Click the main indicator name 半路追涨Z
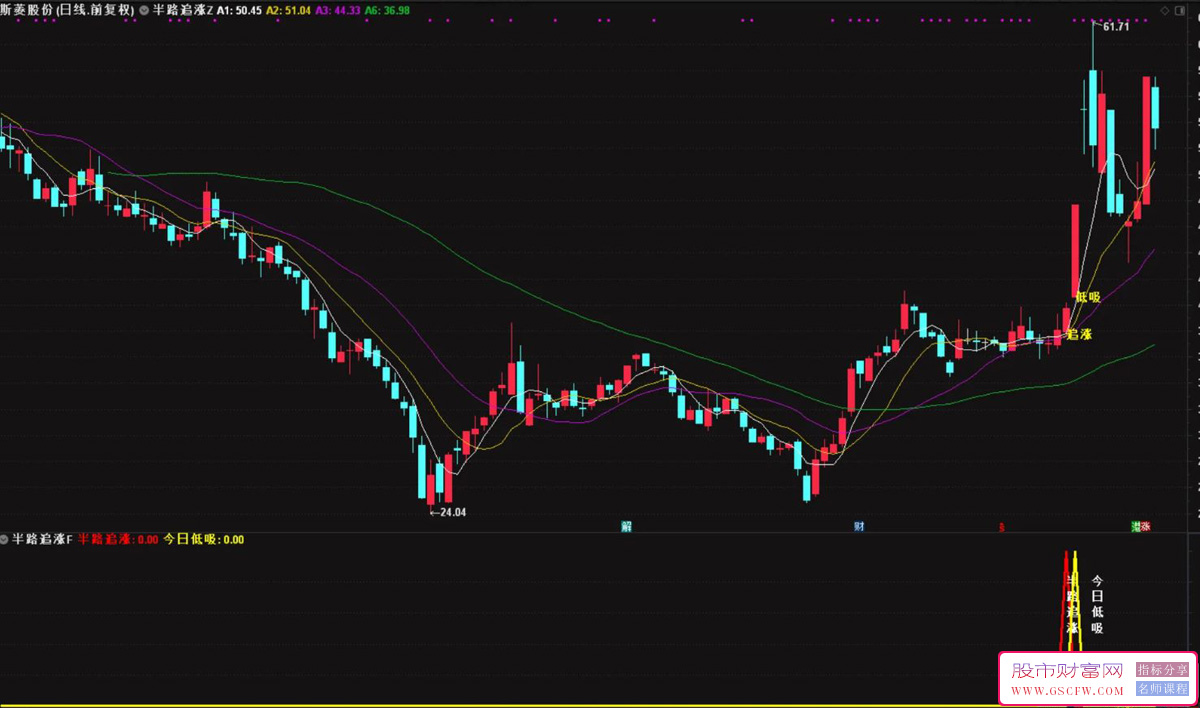Screen dimensions: 1200x708 click(x=183, y=10)
